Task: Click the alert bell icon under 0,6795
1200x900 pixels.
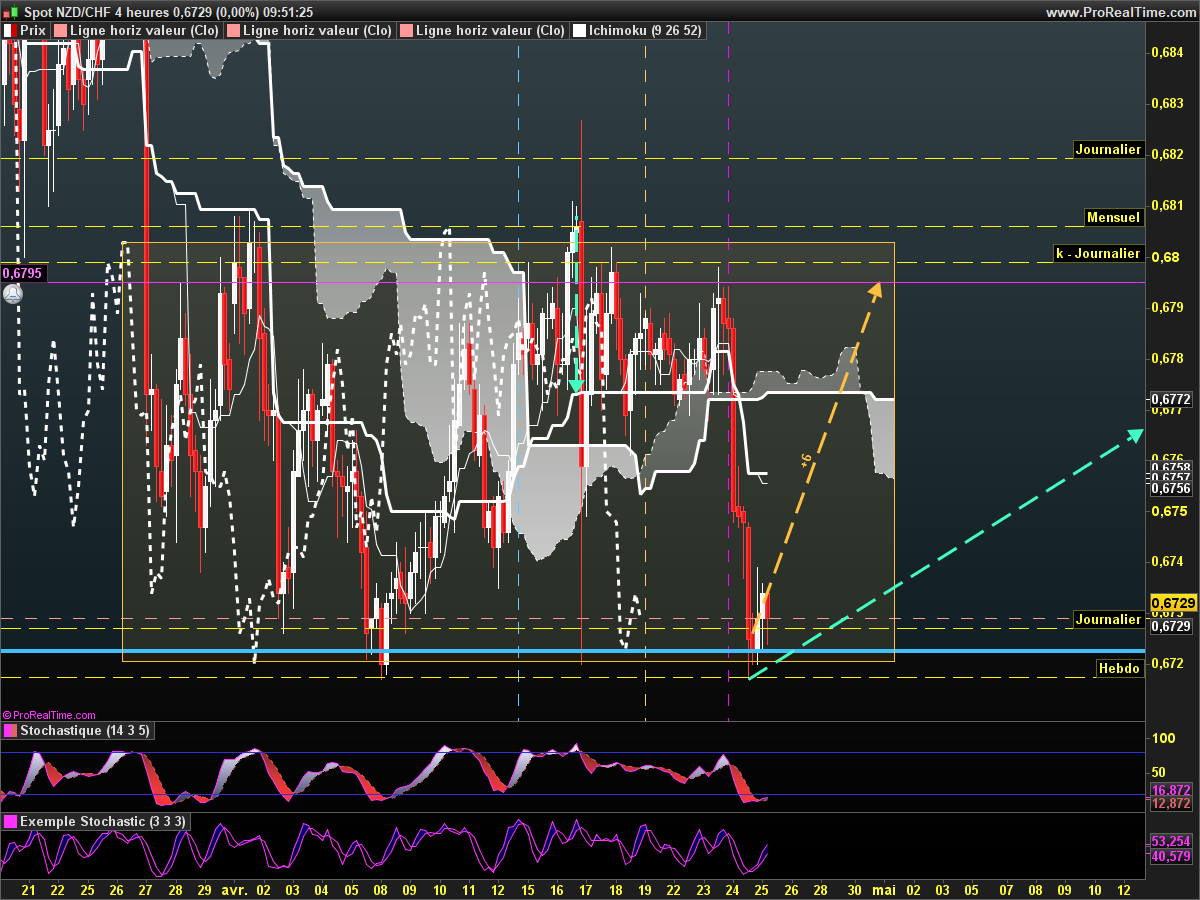Action: [x=12, y=294]
